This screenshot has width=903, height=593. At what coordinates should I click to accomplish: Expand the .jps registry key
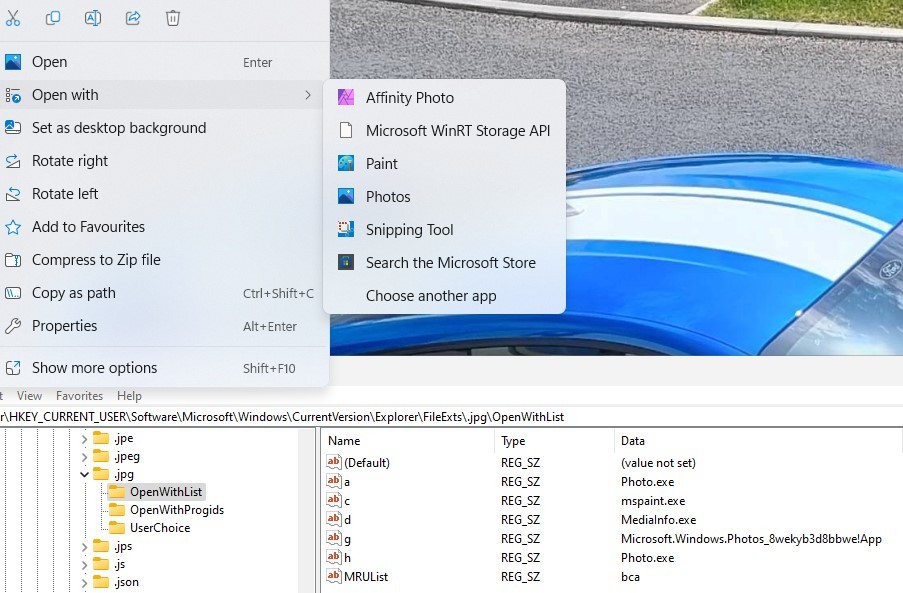pos(84,546)
